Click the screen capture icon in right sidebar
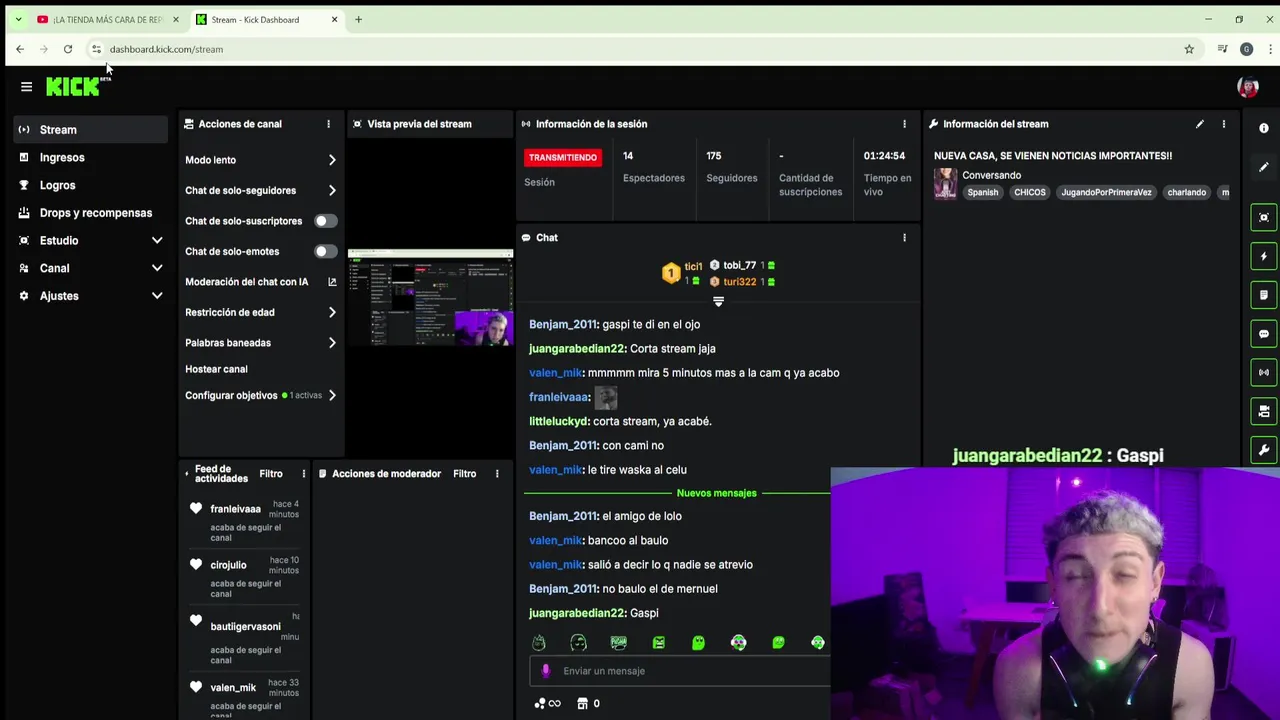 coord(1264,217)
